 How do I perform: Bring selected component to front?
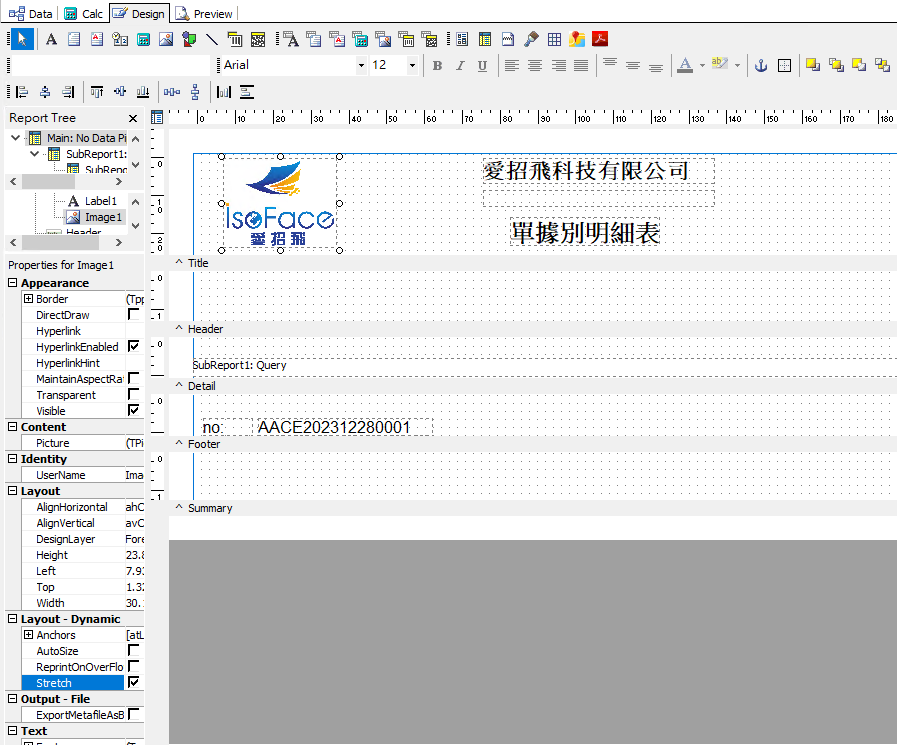pyautogui.click(x=812, y=65)
